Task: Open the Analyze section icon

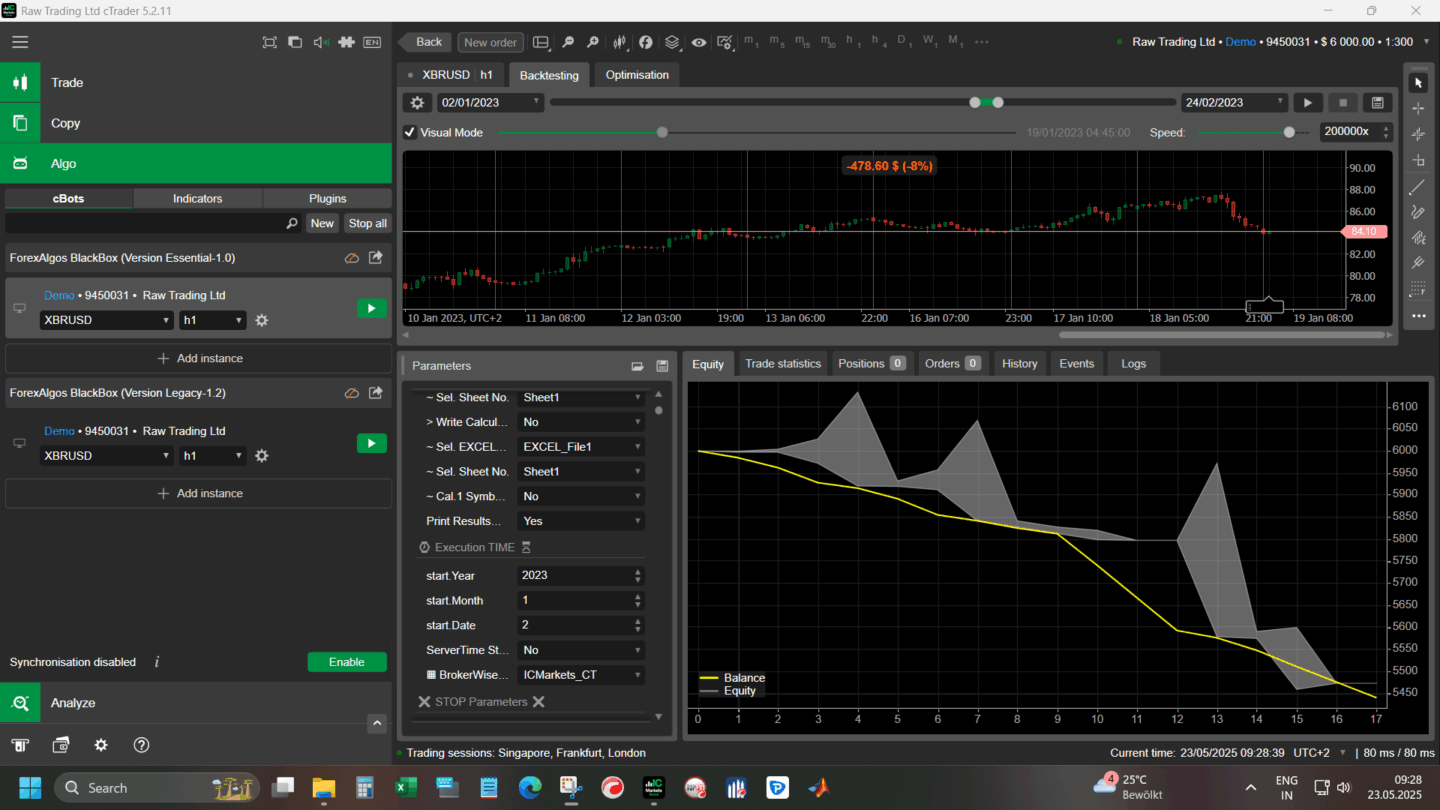Action: [20, 703]
